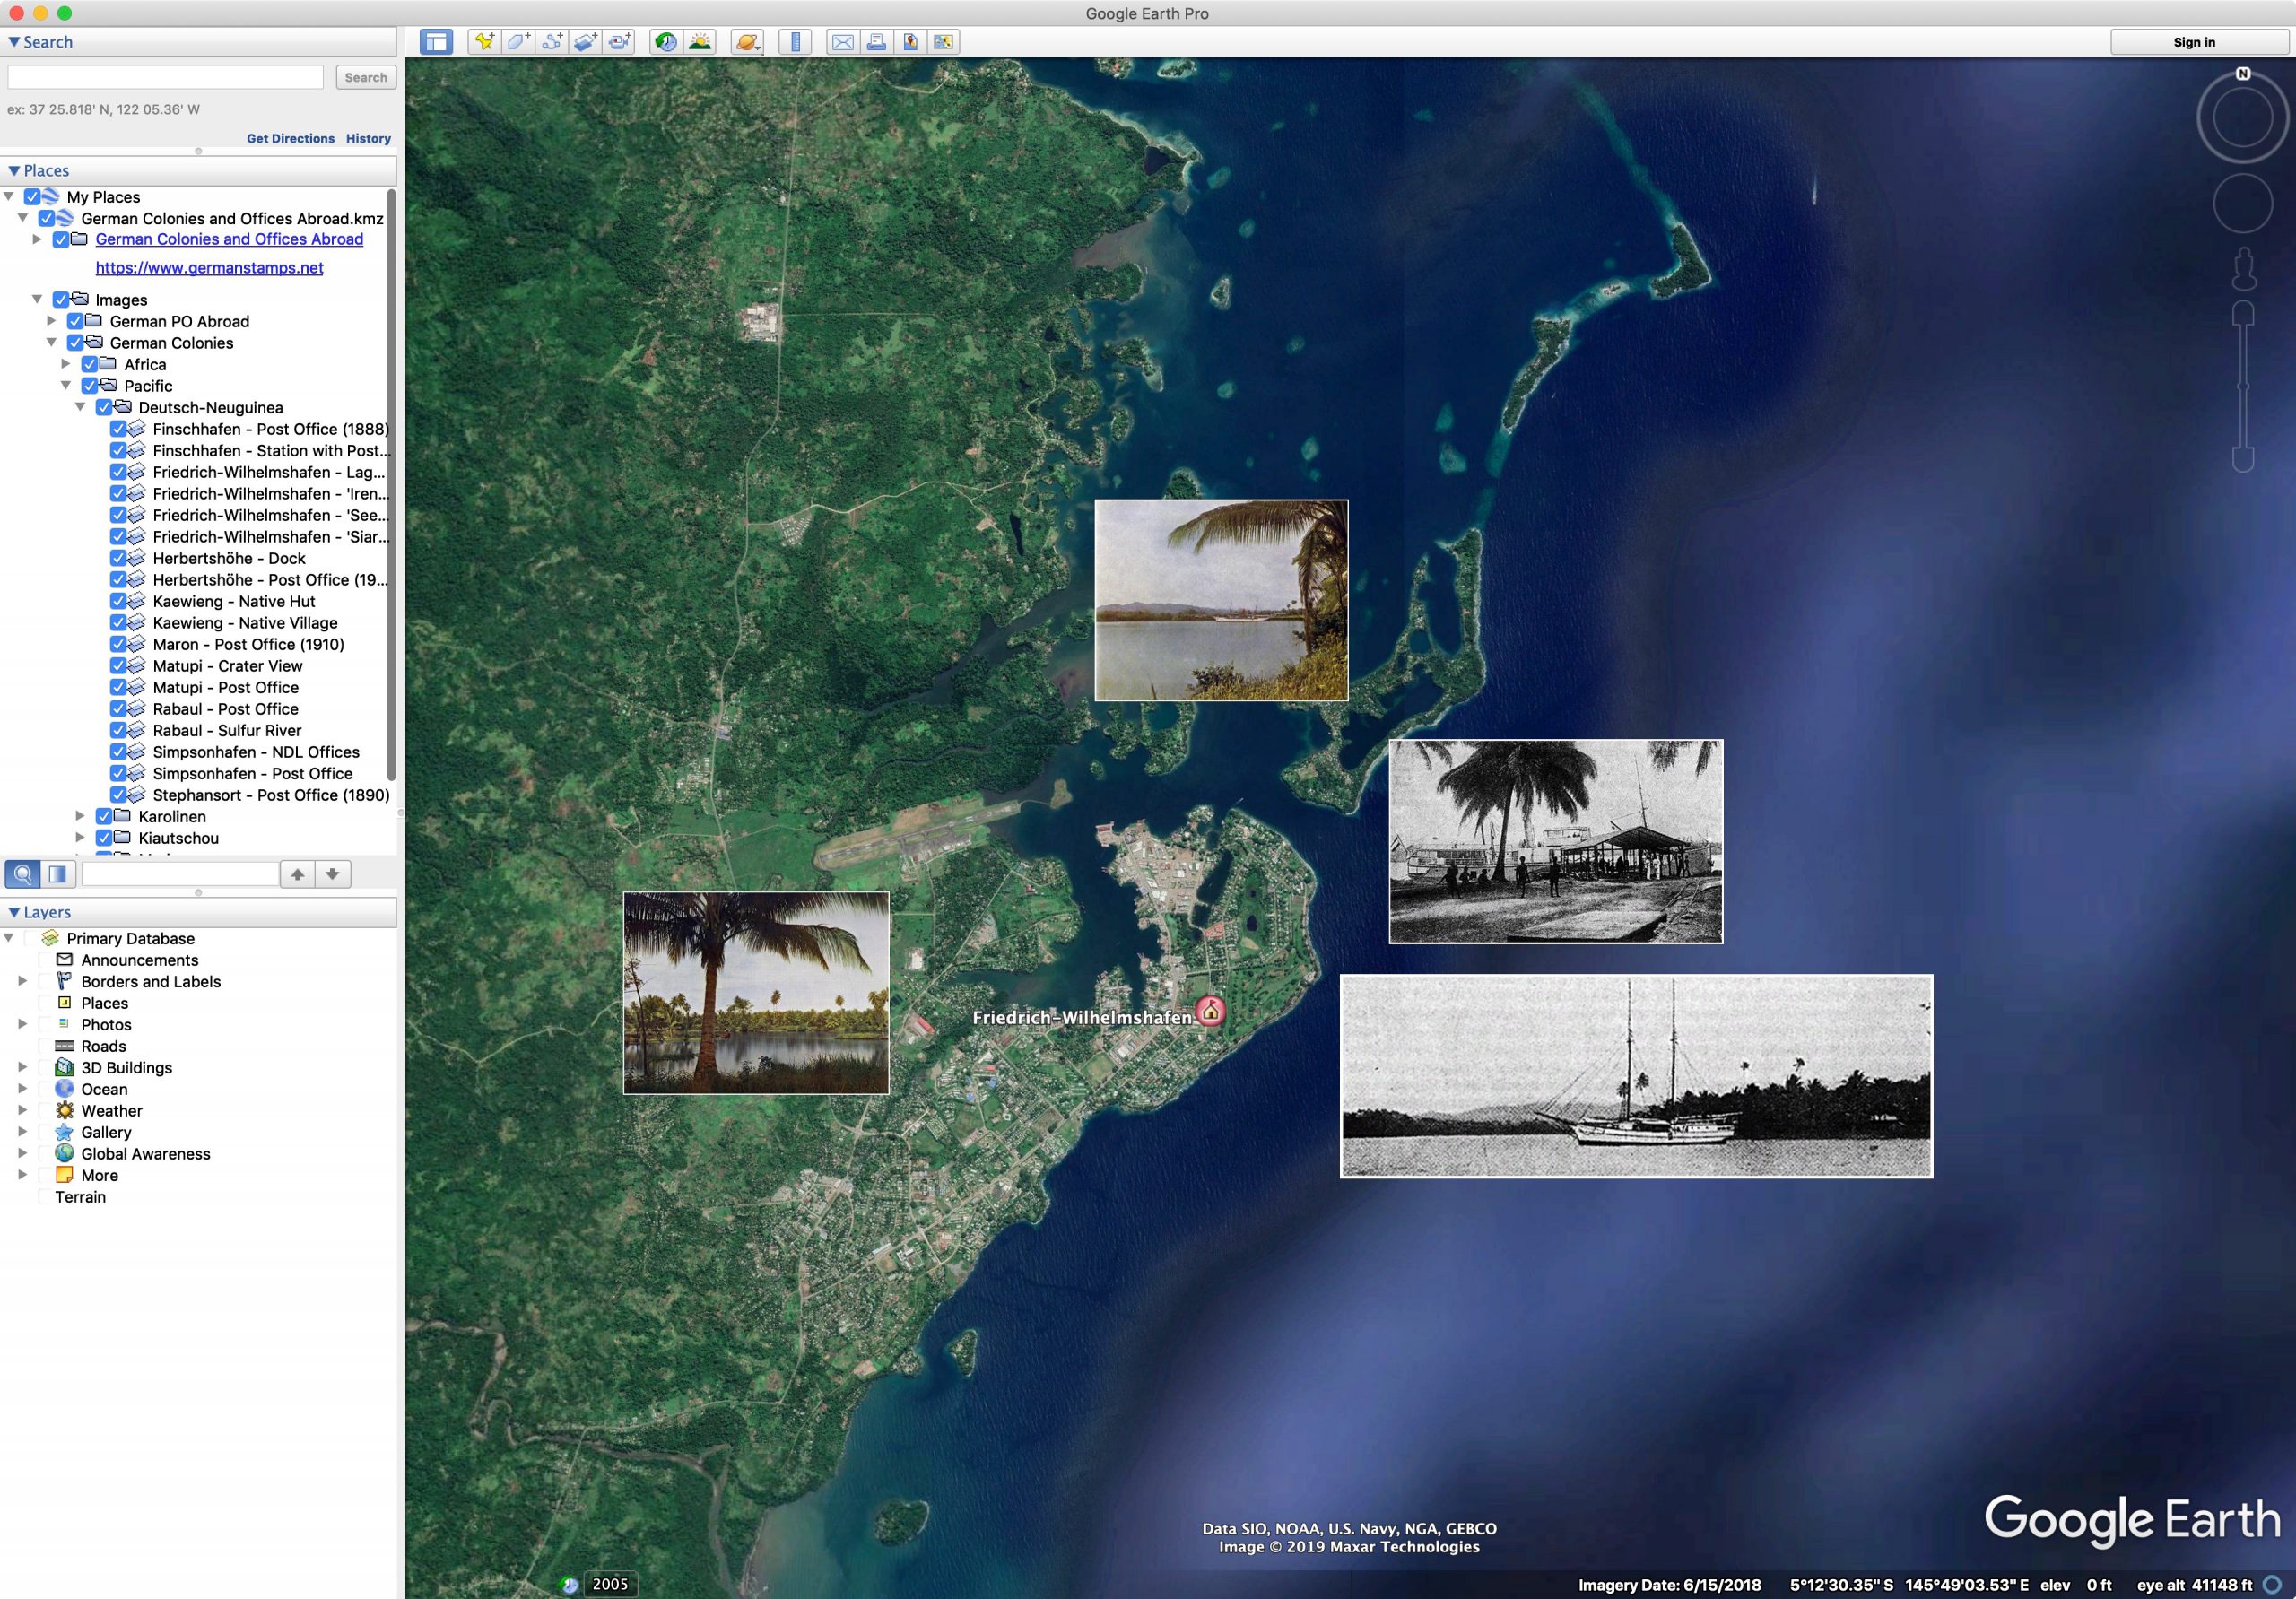This screenshot has height=1599, width=2296.
Task: Expand the Karolinen folder
Action: (80, 816)
